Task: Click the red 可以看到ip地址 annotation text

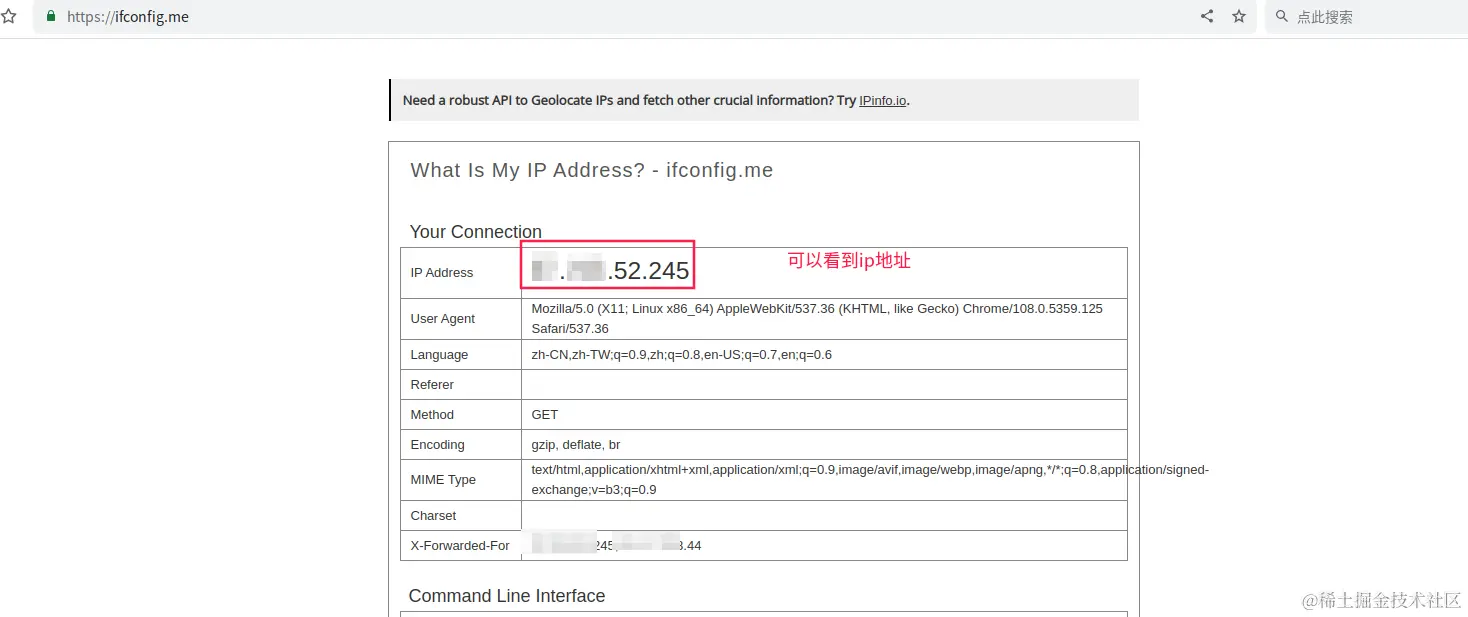Action: (849, 261)
